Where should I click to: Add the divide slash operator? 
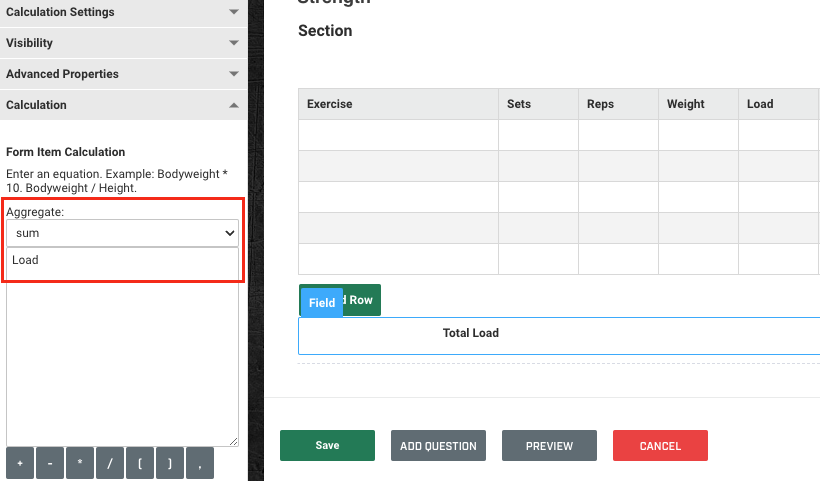point(110,465)
